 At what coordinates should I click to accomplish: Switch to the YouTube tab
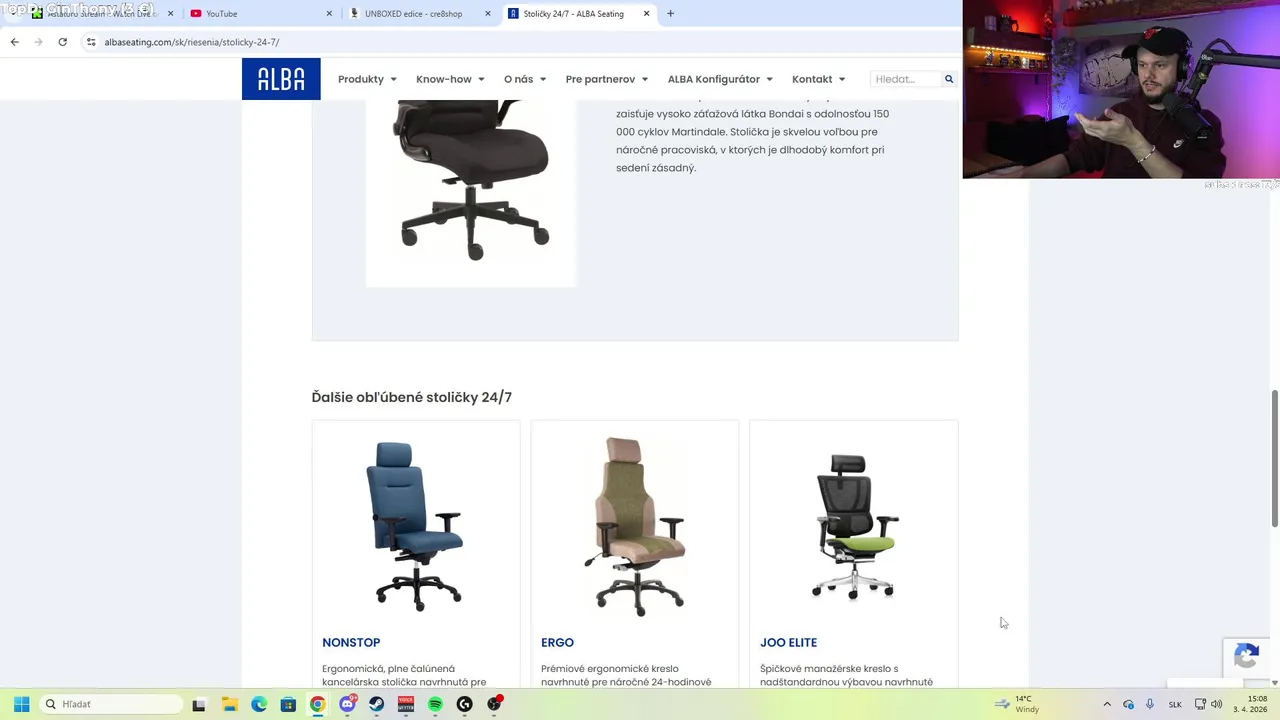(x=260, y=14)
